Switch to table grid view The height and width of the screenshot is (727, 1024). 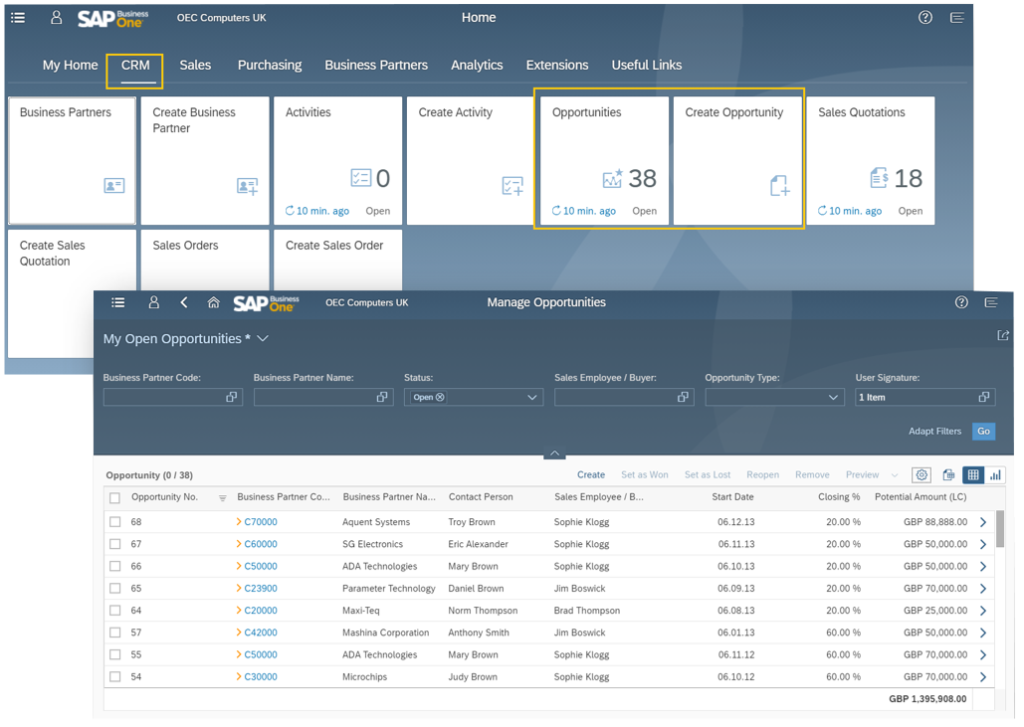[x=973, y=475]
